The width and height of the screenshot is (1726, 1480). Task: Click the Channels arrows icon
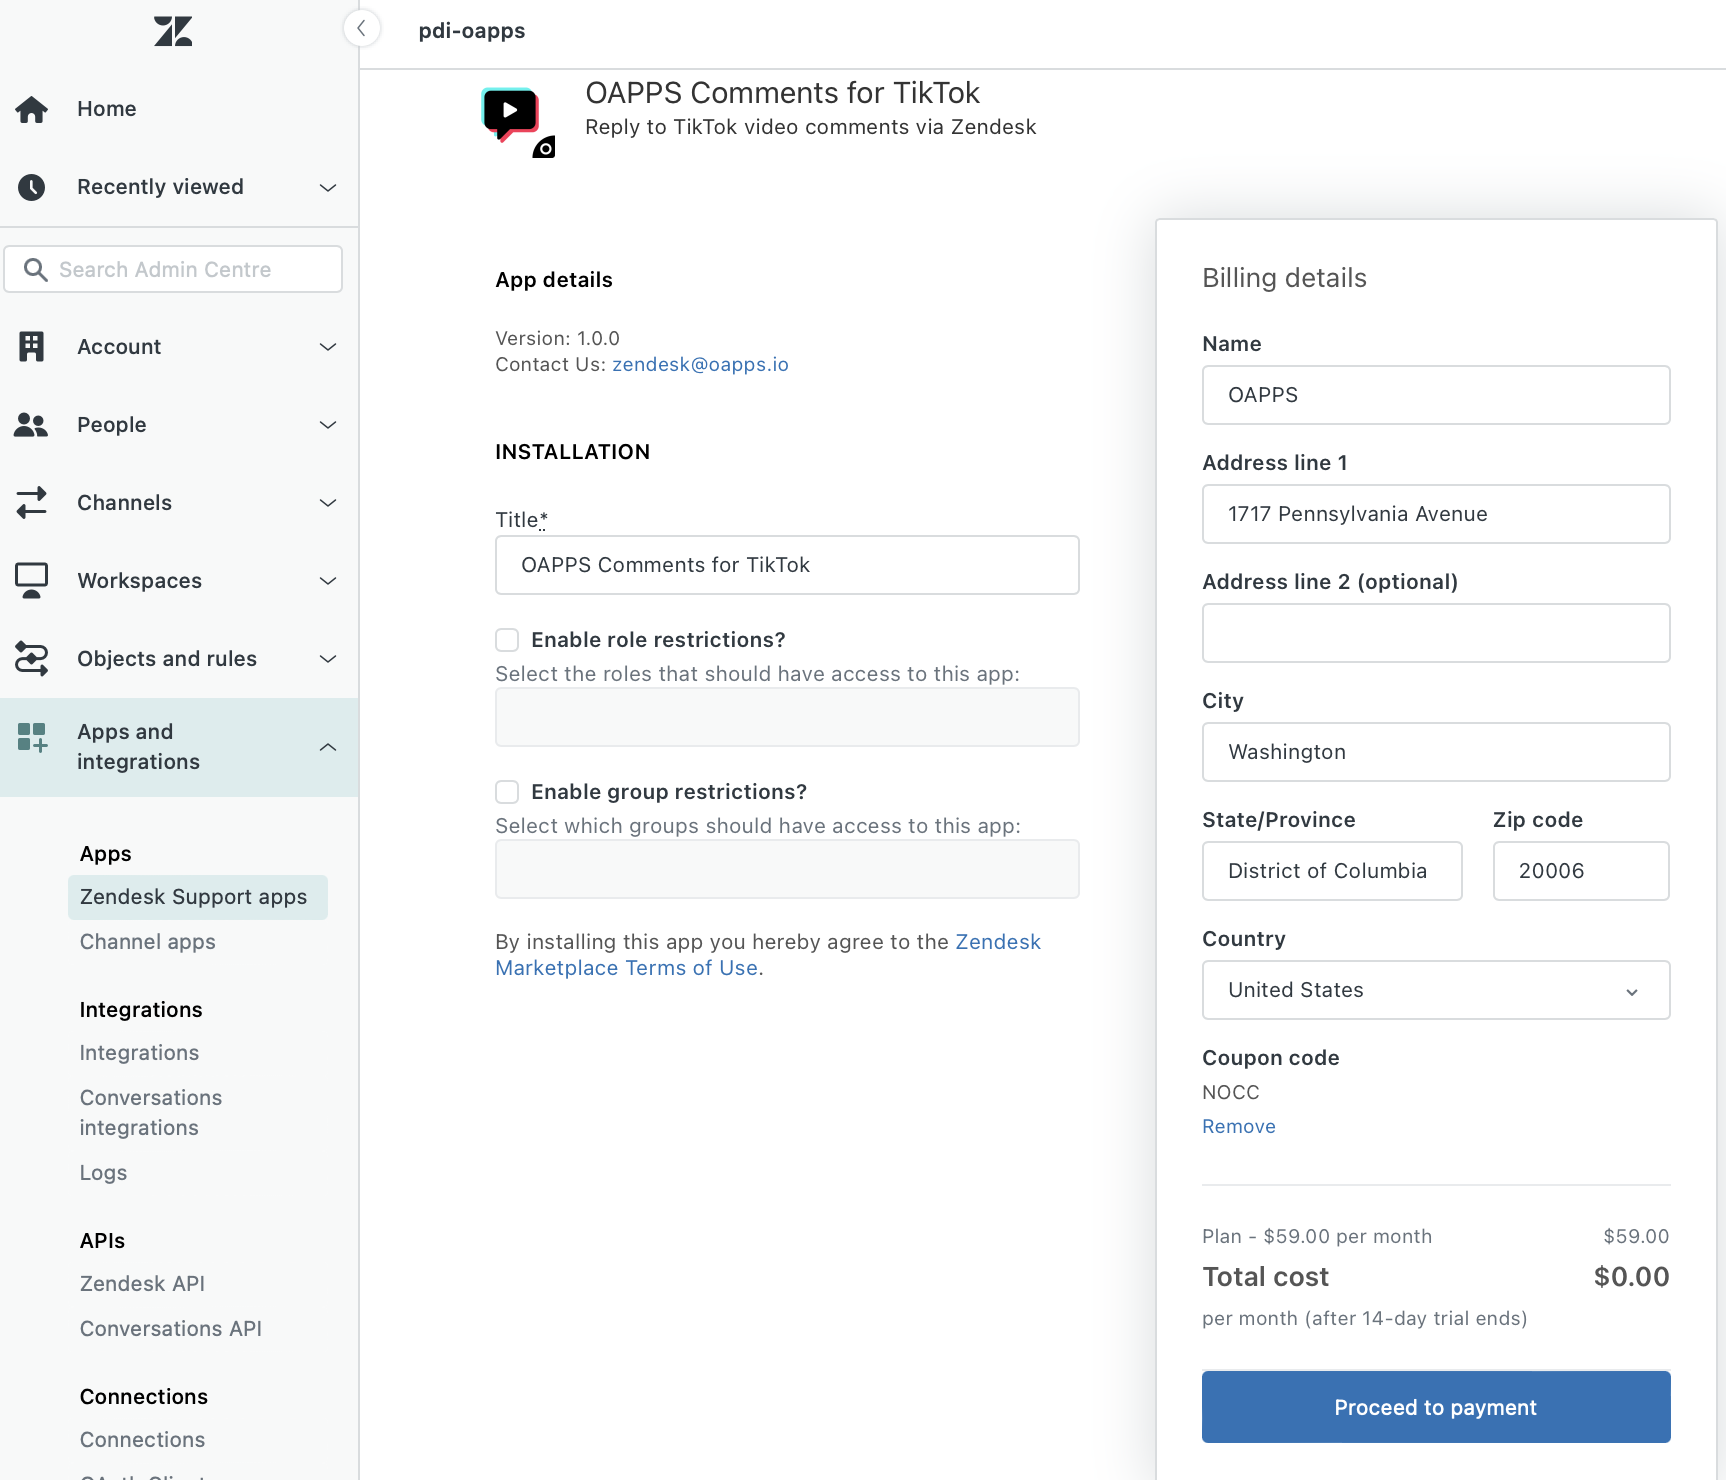coord(31,502)
